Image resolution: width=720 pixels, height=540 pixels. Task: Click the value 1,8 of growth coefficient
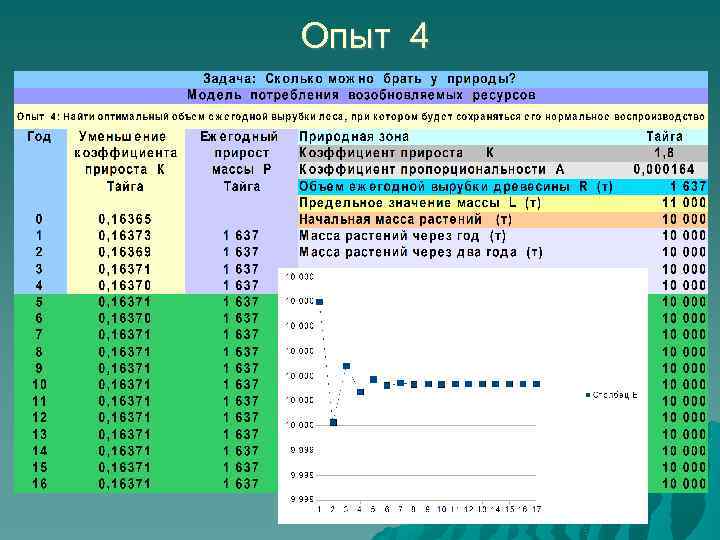click(664, 153)
